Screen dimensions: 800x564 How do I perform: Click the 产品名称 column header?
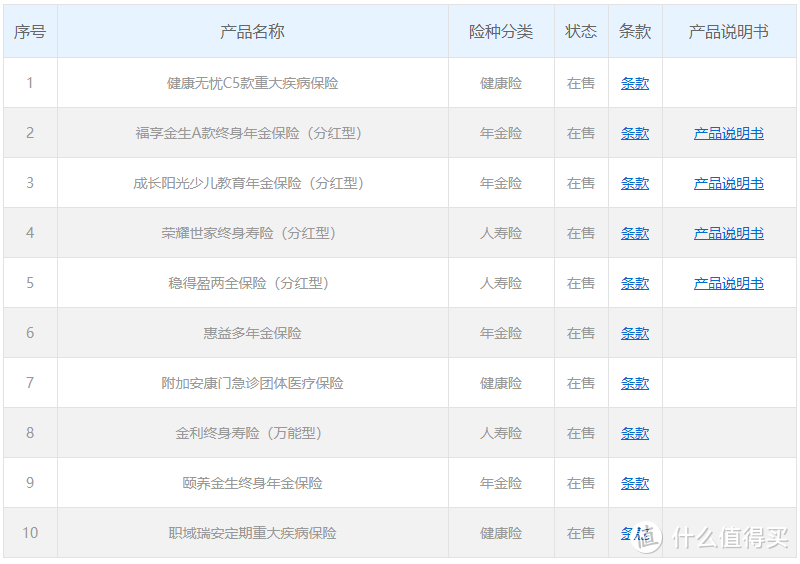click(252, 32)
